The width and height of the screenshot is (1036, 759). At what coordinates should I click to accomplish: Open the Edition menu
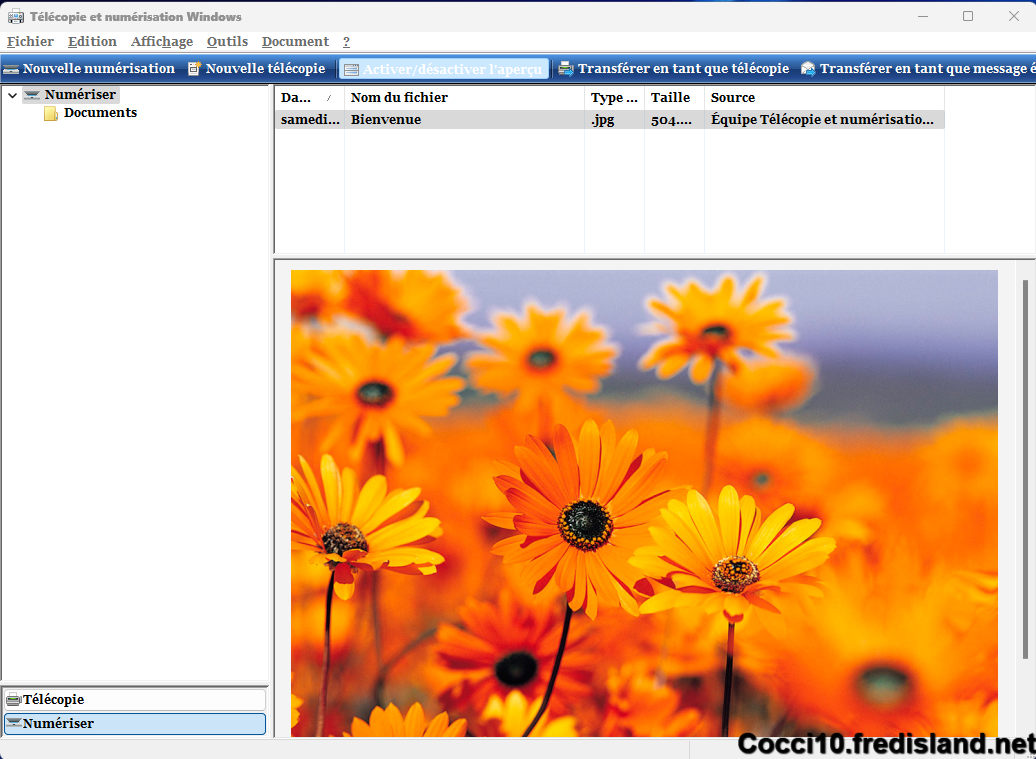coord(92,42)
